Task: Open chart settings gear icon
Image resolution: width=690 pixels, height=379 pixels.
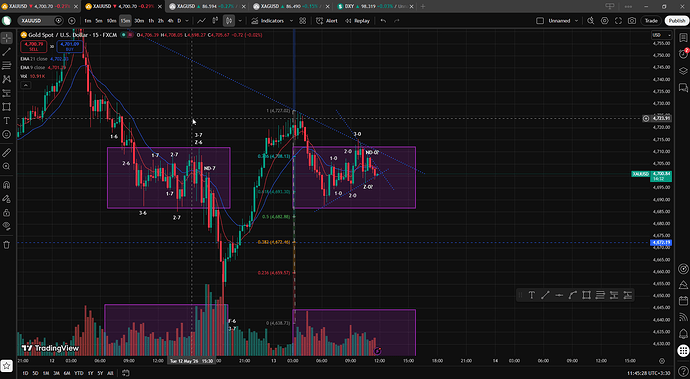Action: pyautogui.click(x=605, y=21)
